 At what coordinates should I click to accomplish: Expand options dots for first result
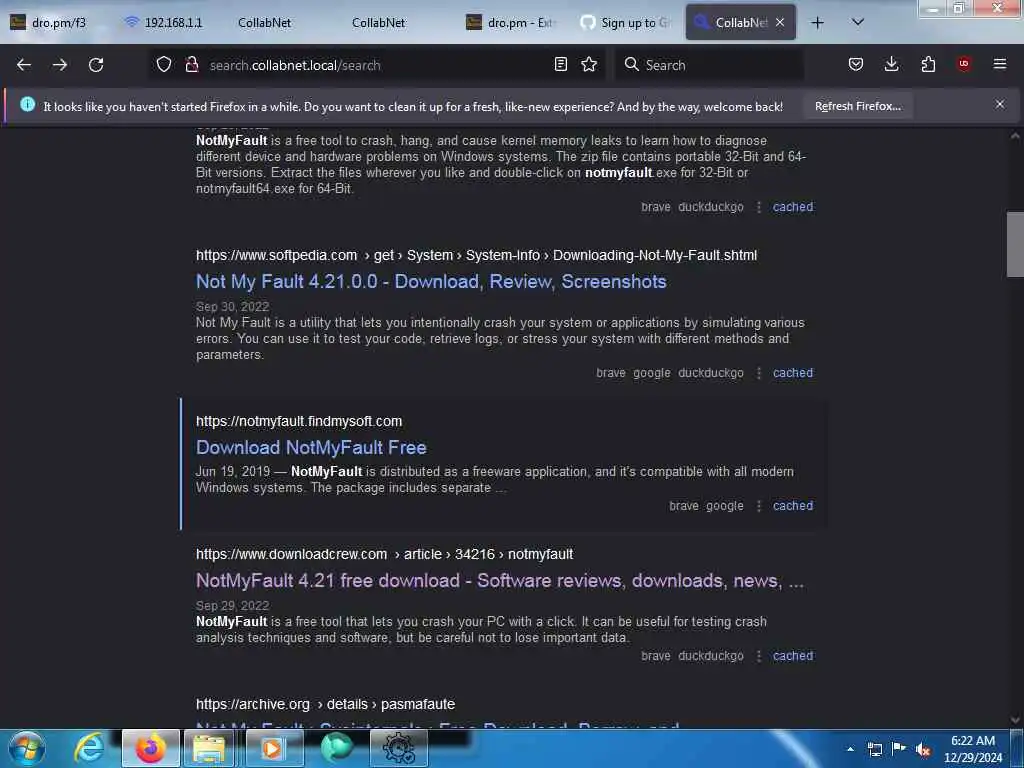(759, 207)
